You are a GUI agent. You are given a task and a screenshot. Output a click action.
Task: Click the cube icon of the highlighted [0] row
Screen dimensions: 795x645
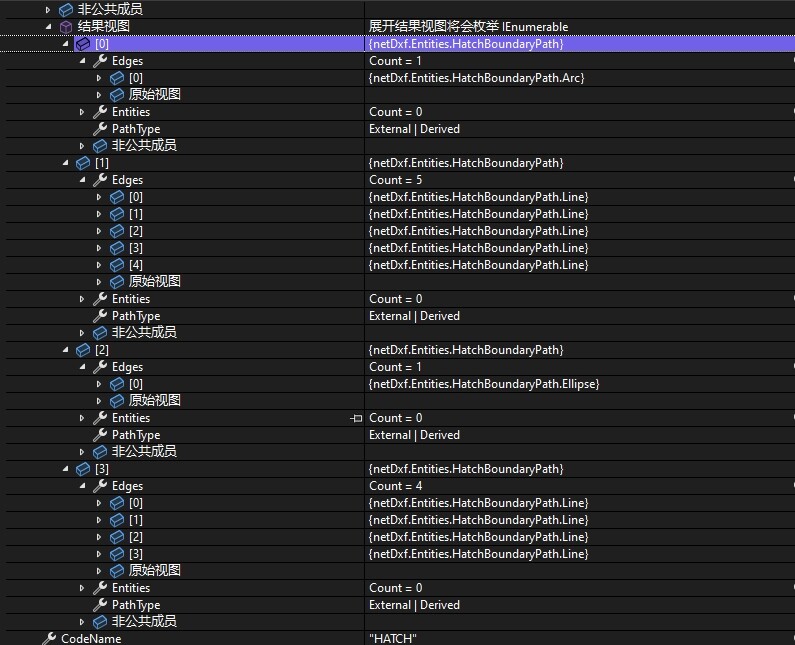pyautogui.click(x=83, y=44)
